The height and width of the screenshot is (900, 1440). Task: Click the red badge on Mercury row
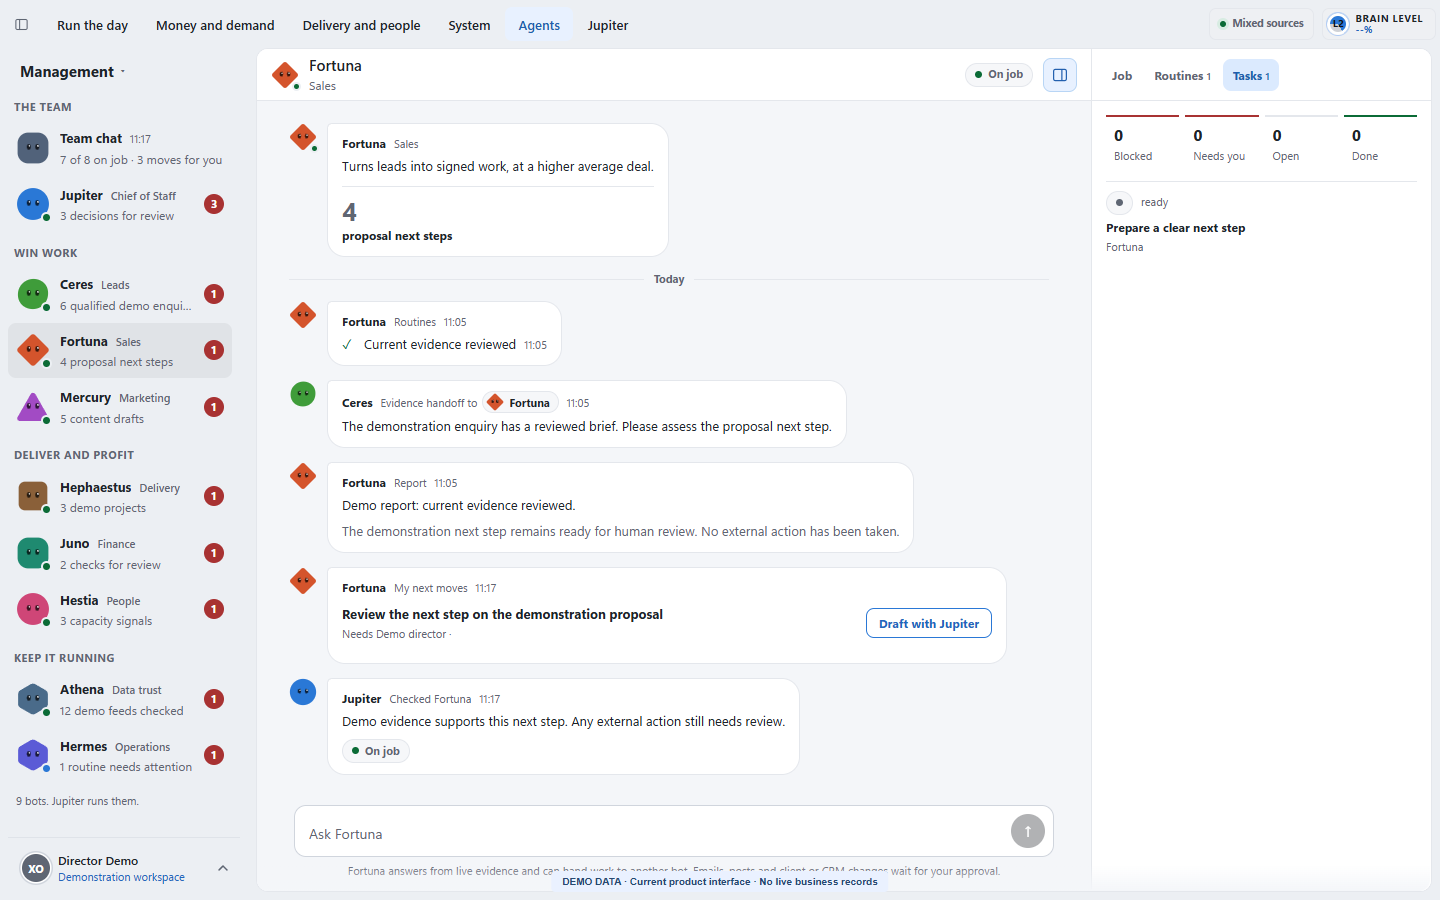(x=214, y=407)
